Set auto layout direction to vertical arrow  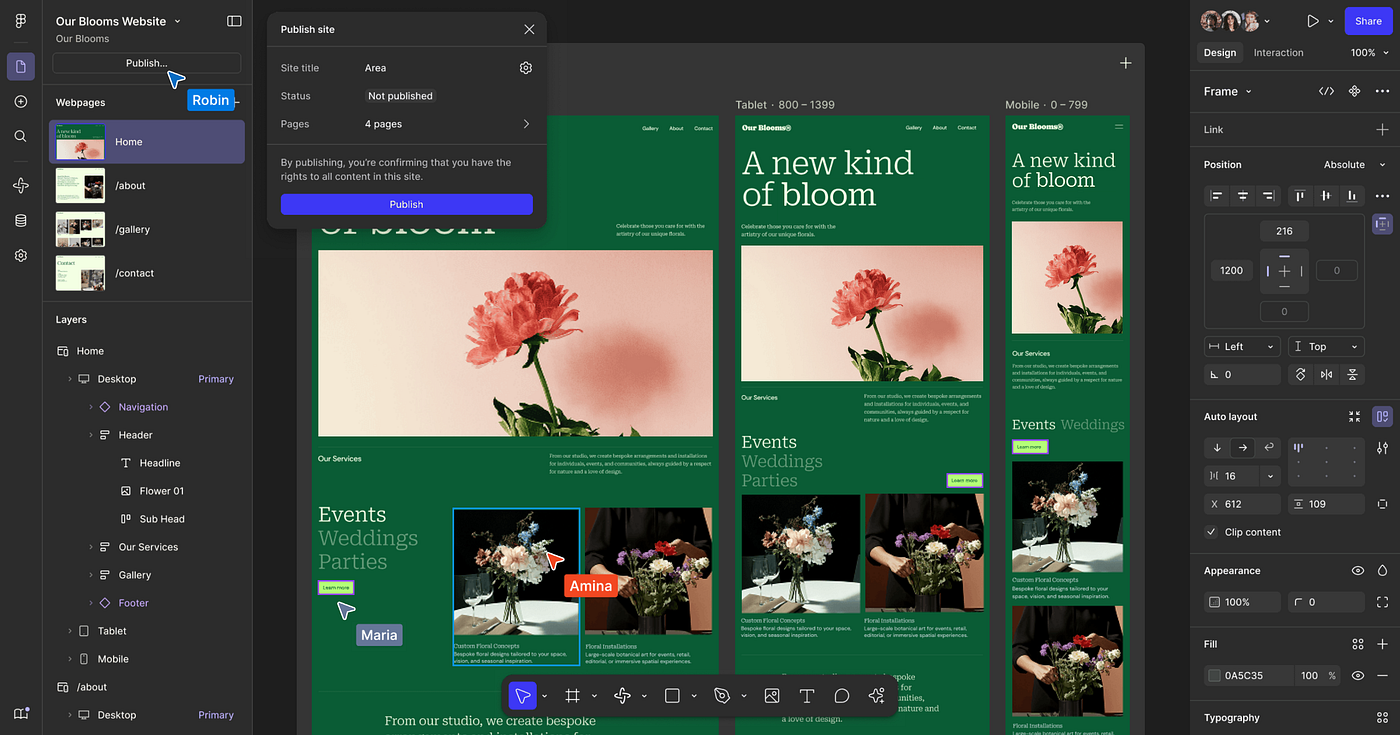[x=1216, y=447]
